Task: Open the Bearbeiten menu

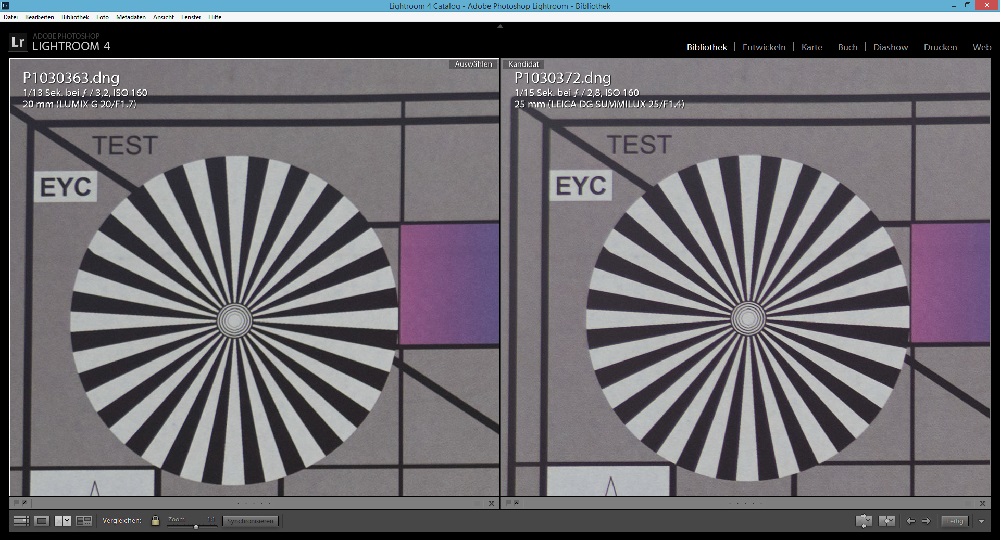Action: click(x=39, y=18)
